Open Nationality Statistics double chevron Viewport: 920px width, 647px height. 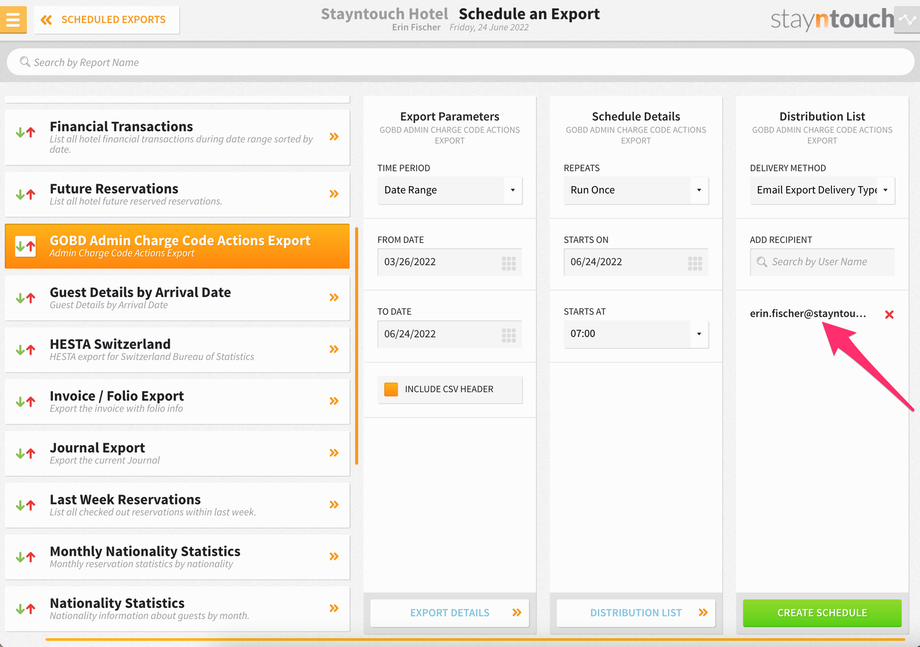[334, 608]
